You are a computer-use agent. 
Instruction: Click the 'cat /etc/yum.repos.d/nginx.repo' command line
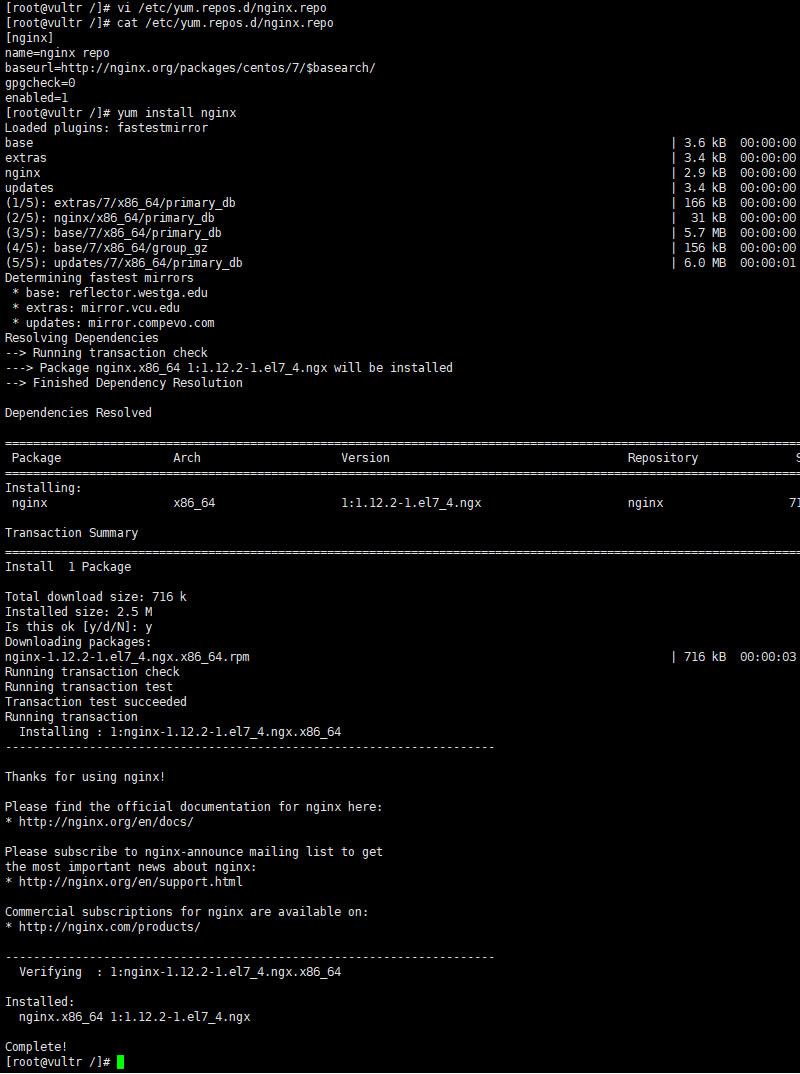(169, 23)
